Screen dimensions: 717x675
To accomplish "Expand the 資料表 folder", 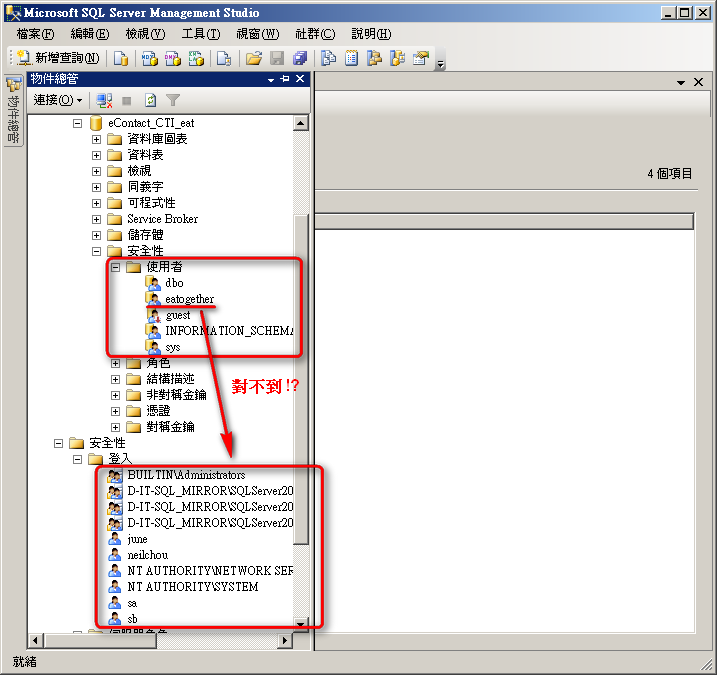I will pyautogui.click(x=96, y=155).
